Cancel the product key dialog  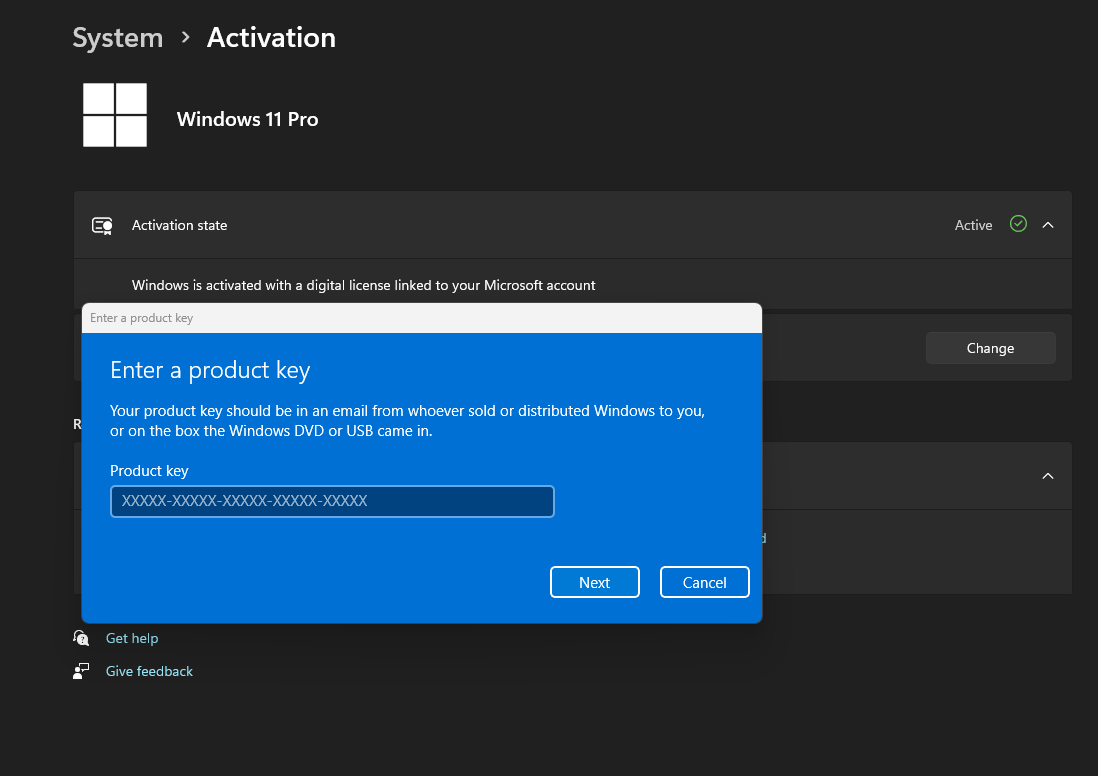pos(704,582)
